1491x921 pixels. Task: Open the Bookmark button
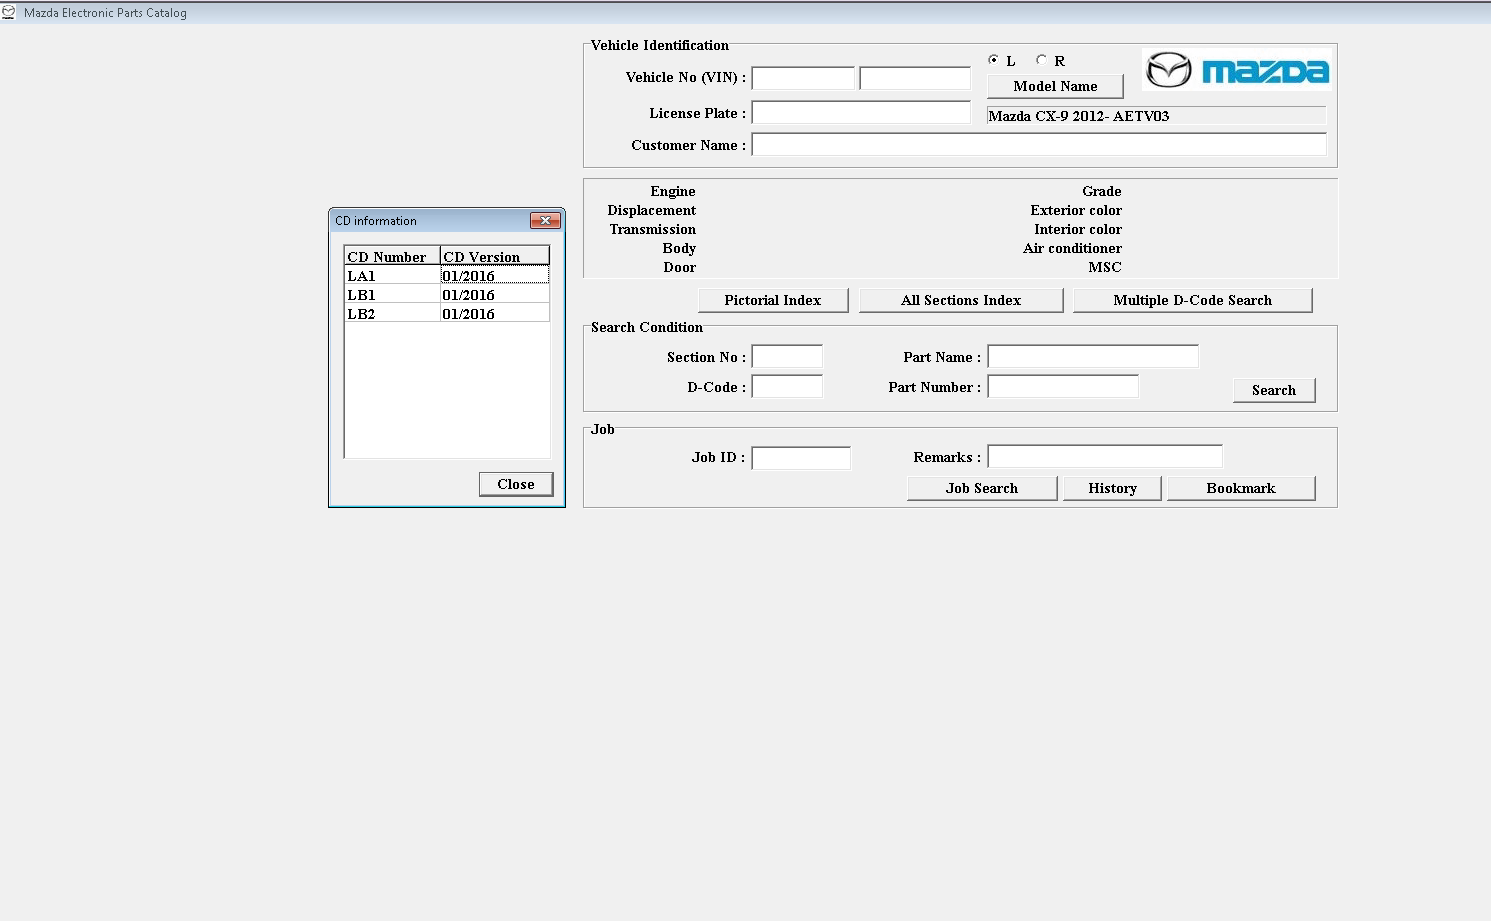(x=1241, y=488)
